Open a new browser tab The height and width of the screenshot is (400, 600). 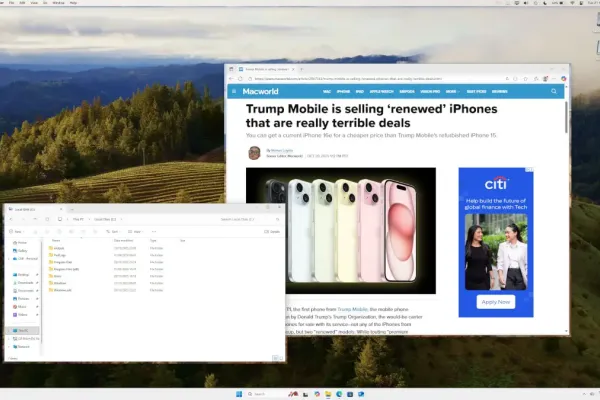point(302,69)
